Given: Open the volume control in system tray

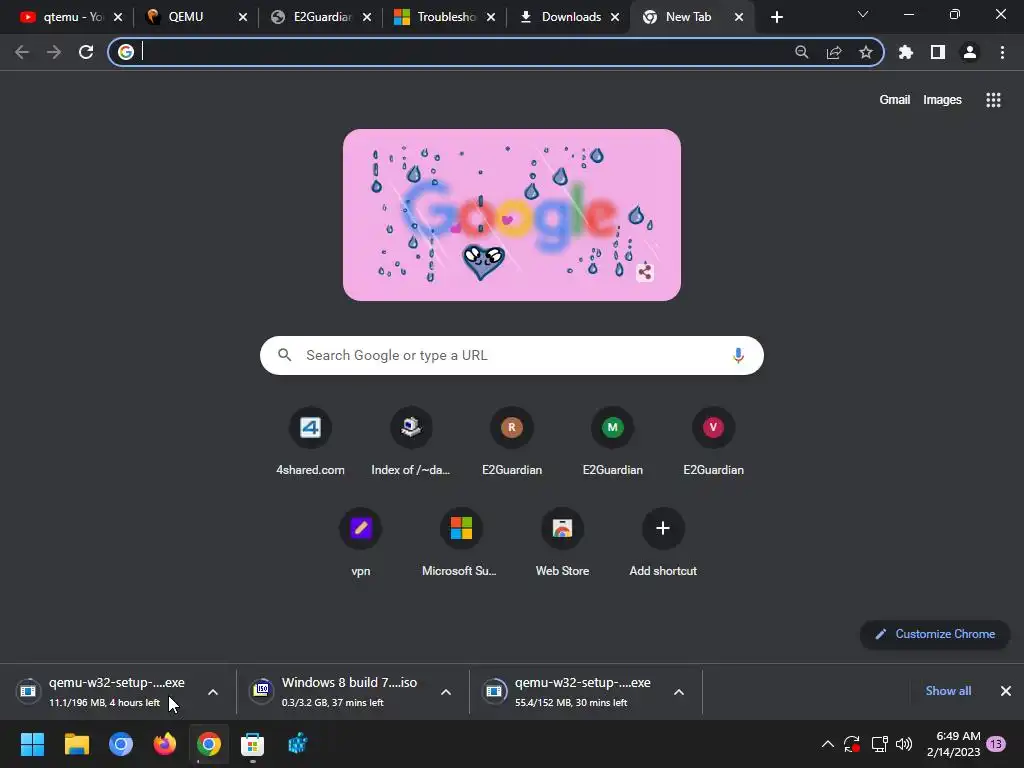Looking at the screenshot, I should coord(904,744).
